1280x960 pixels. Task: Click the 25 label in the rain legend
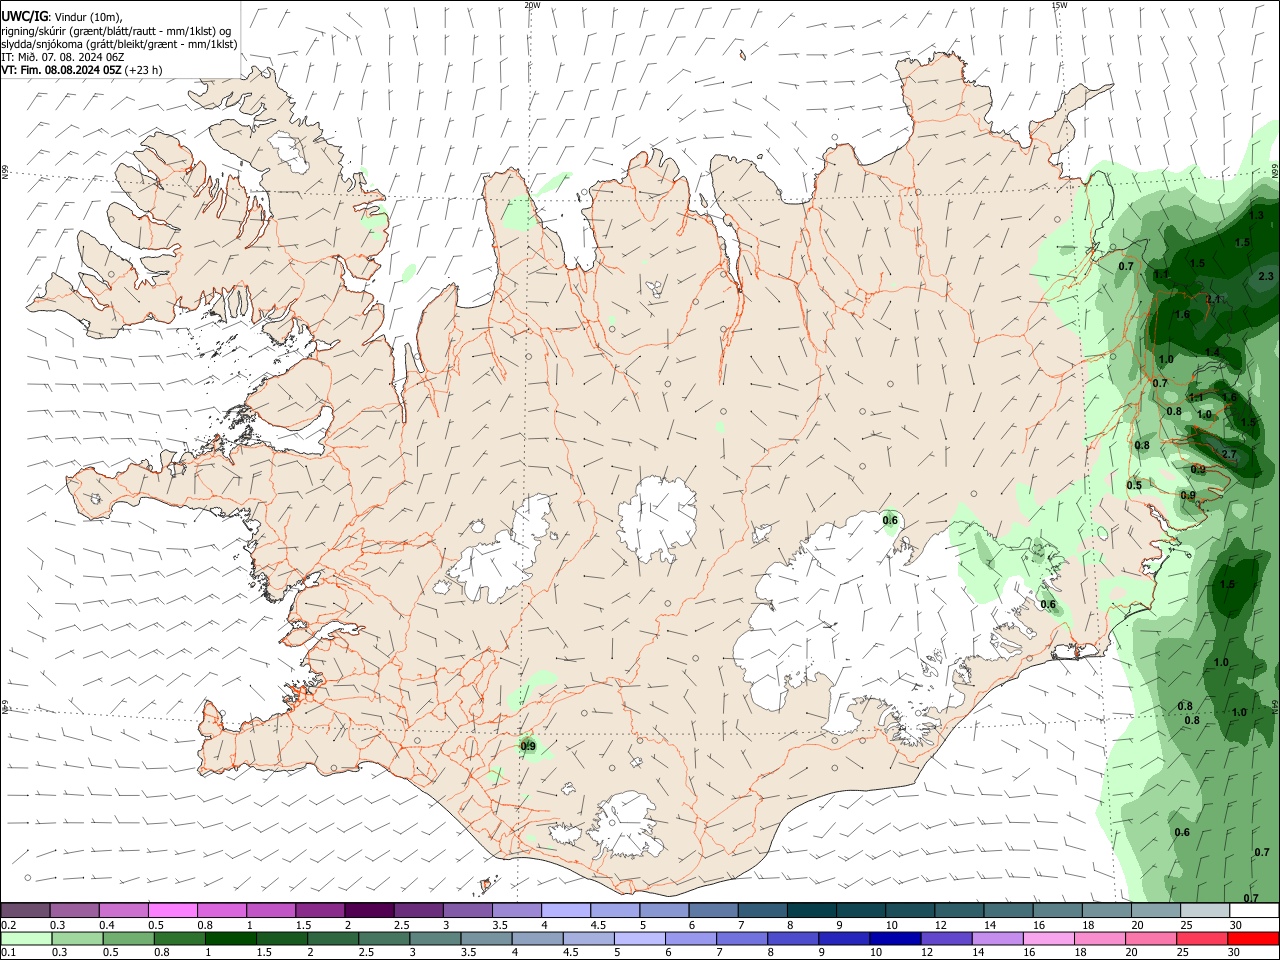pos(1184,953)
